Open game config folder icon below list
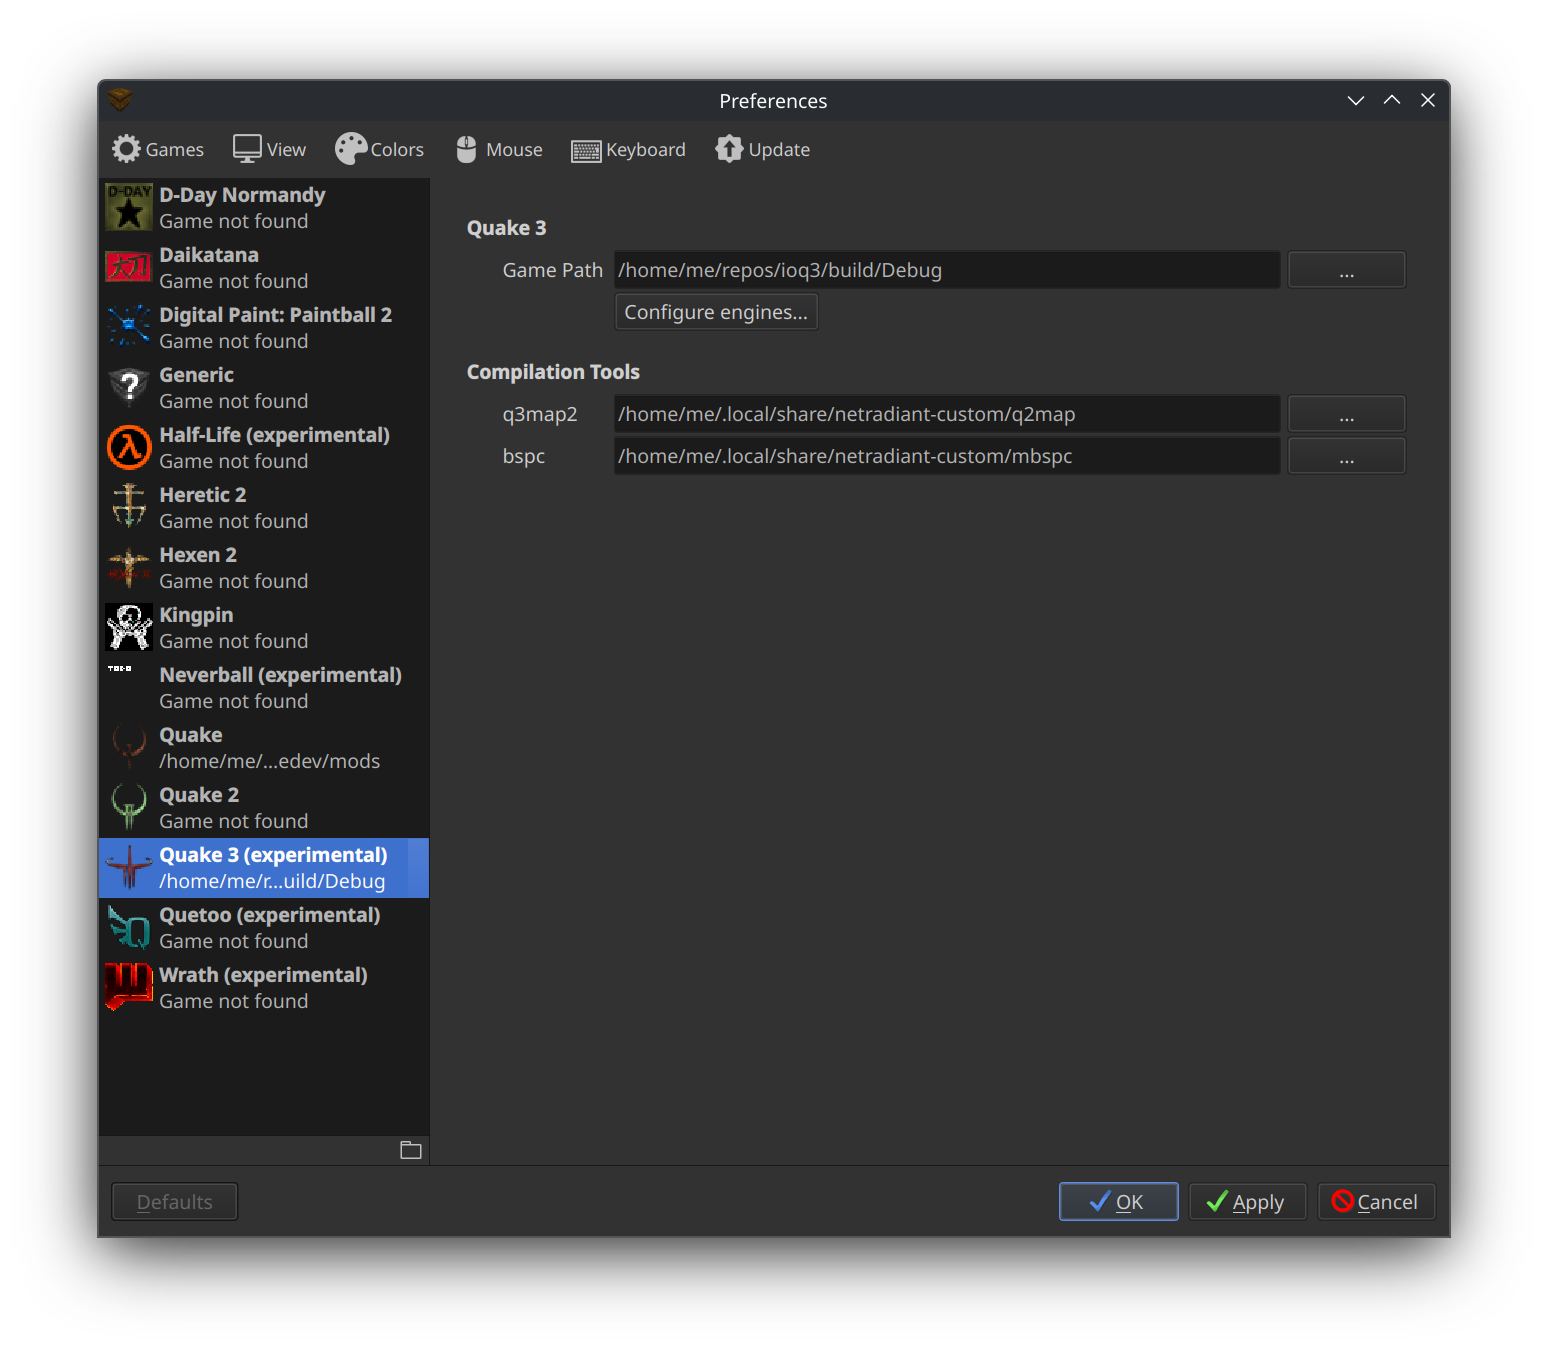Screen dimensions: 1548x1354 click(x=411, y=1150)
